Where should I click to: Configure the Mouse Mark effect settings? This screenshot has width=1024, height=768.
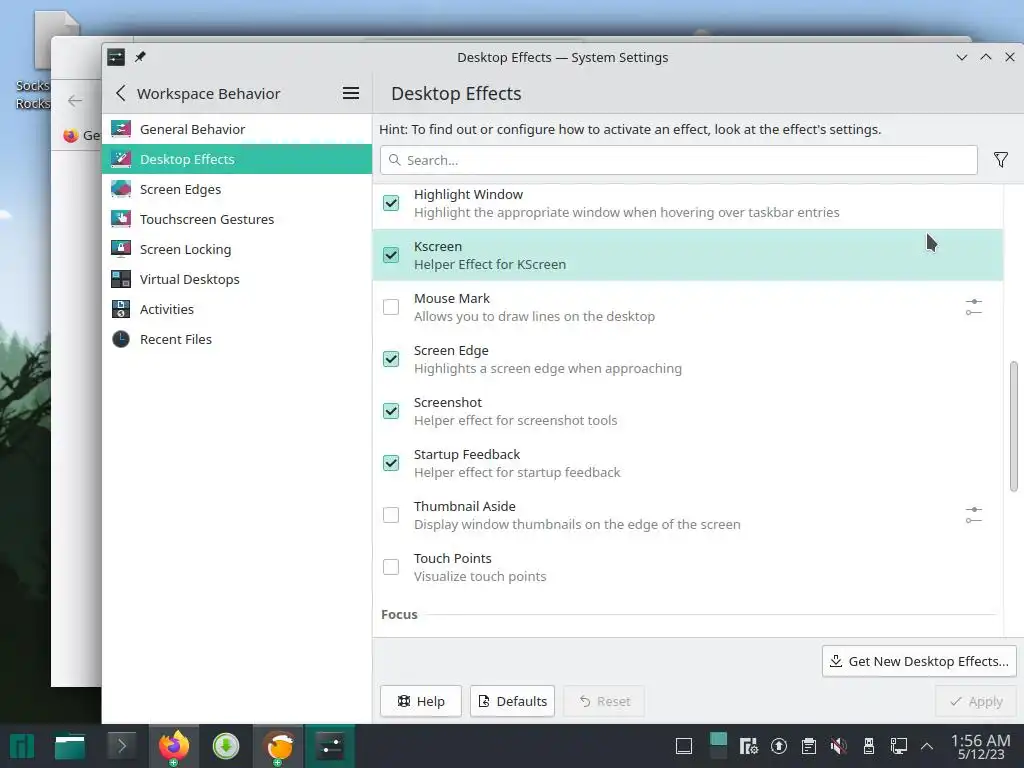click(974, 307)
